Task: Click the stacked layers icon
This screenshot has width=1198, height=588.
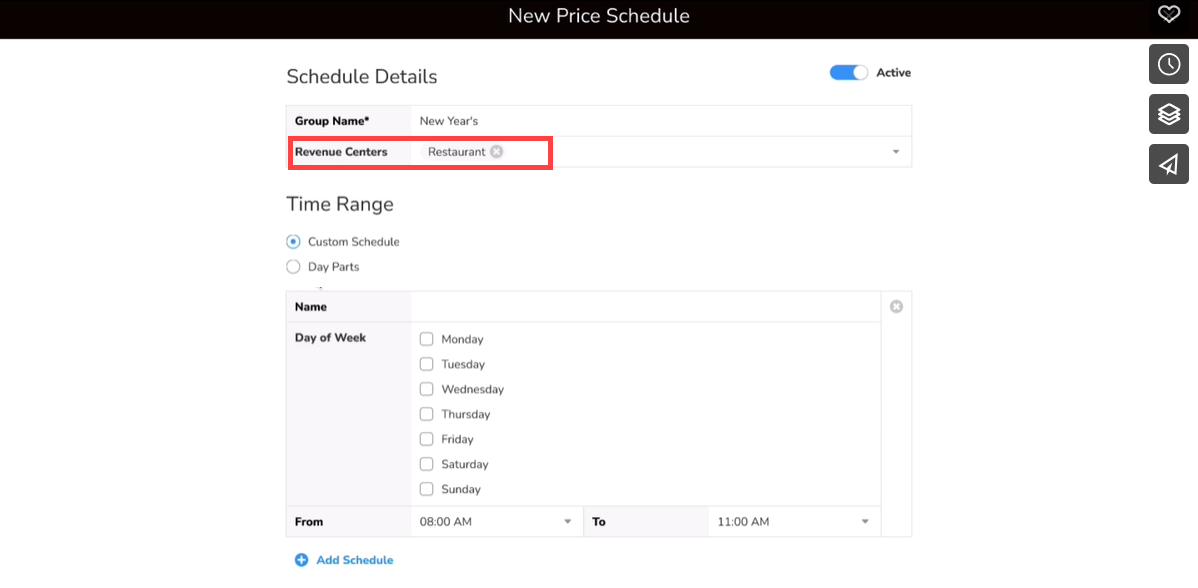Action: coord(1169,114)
